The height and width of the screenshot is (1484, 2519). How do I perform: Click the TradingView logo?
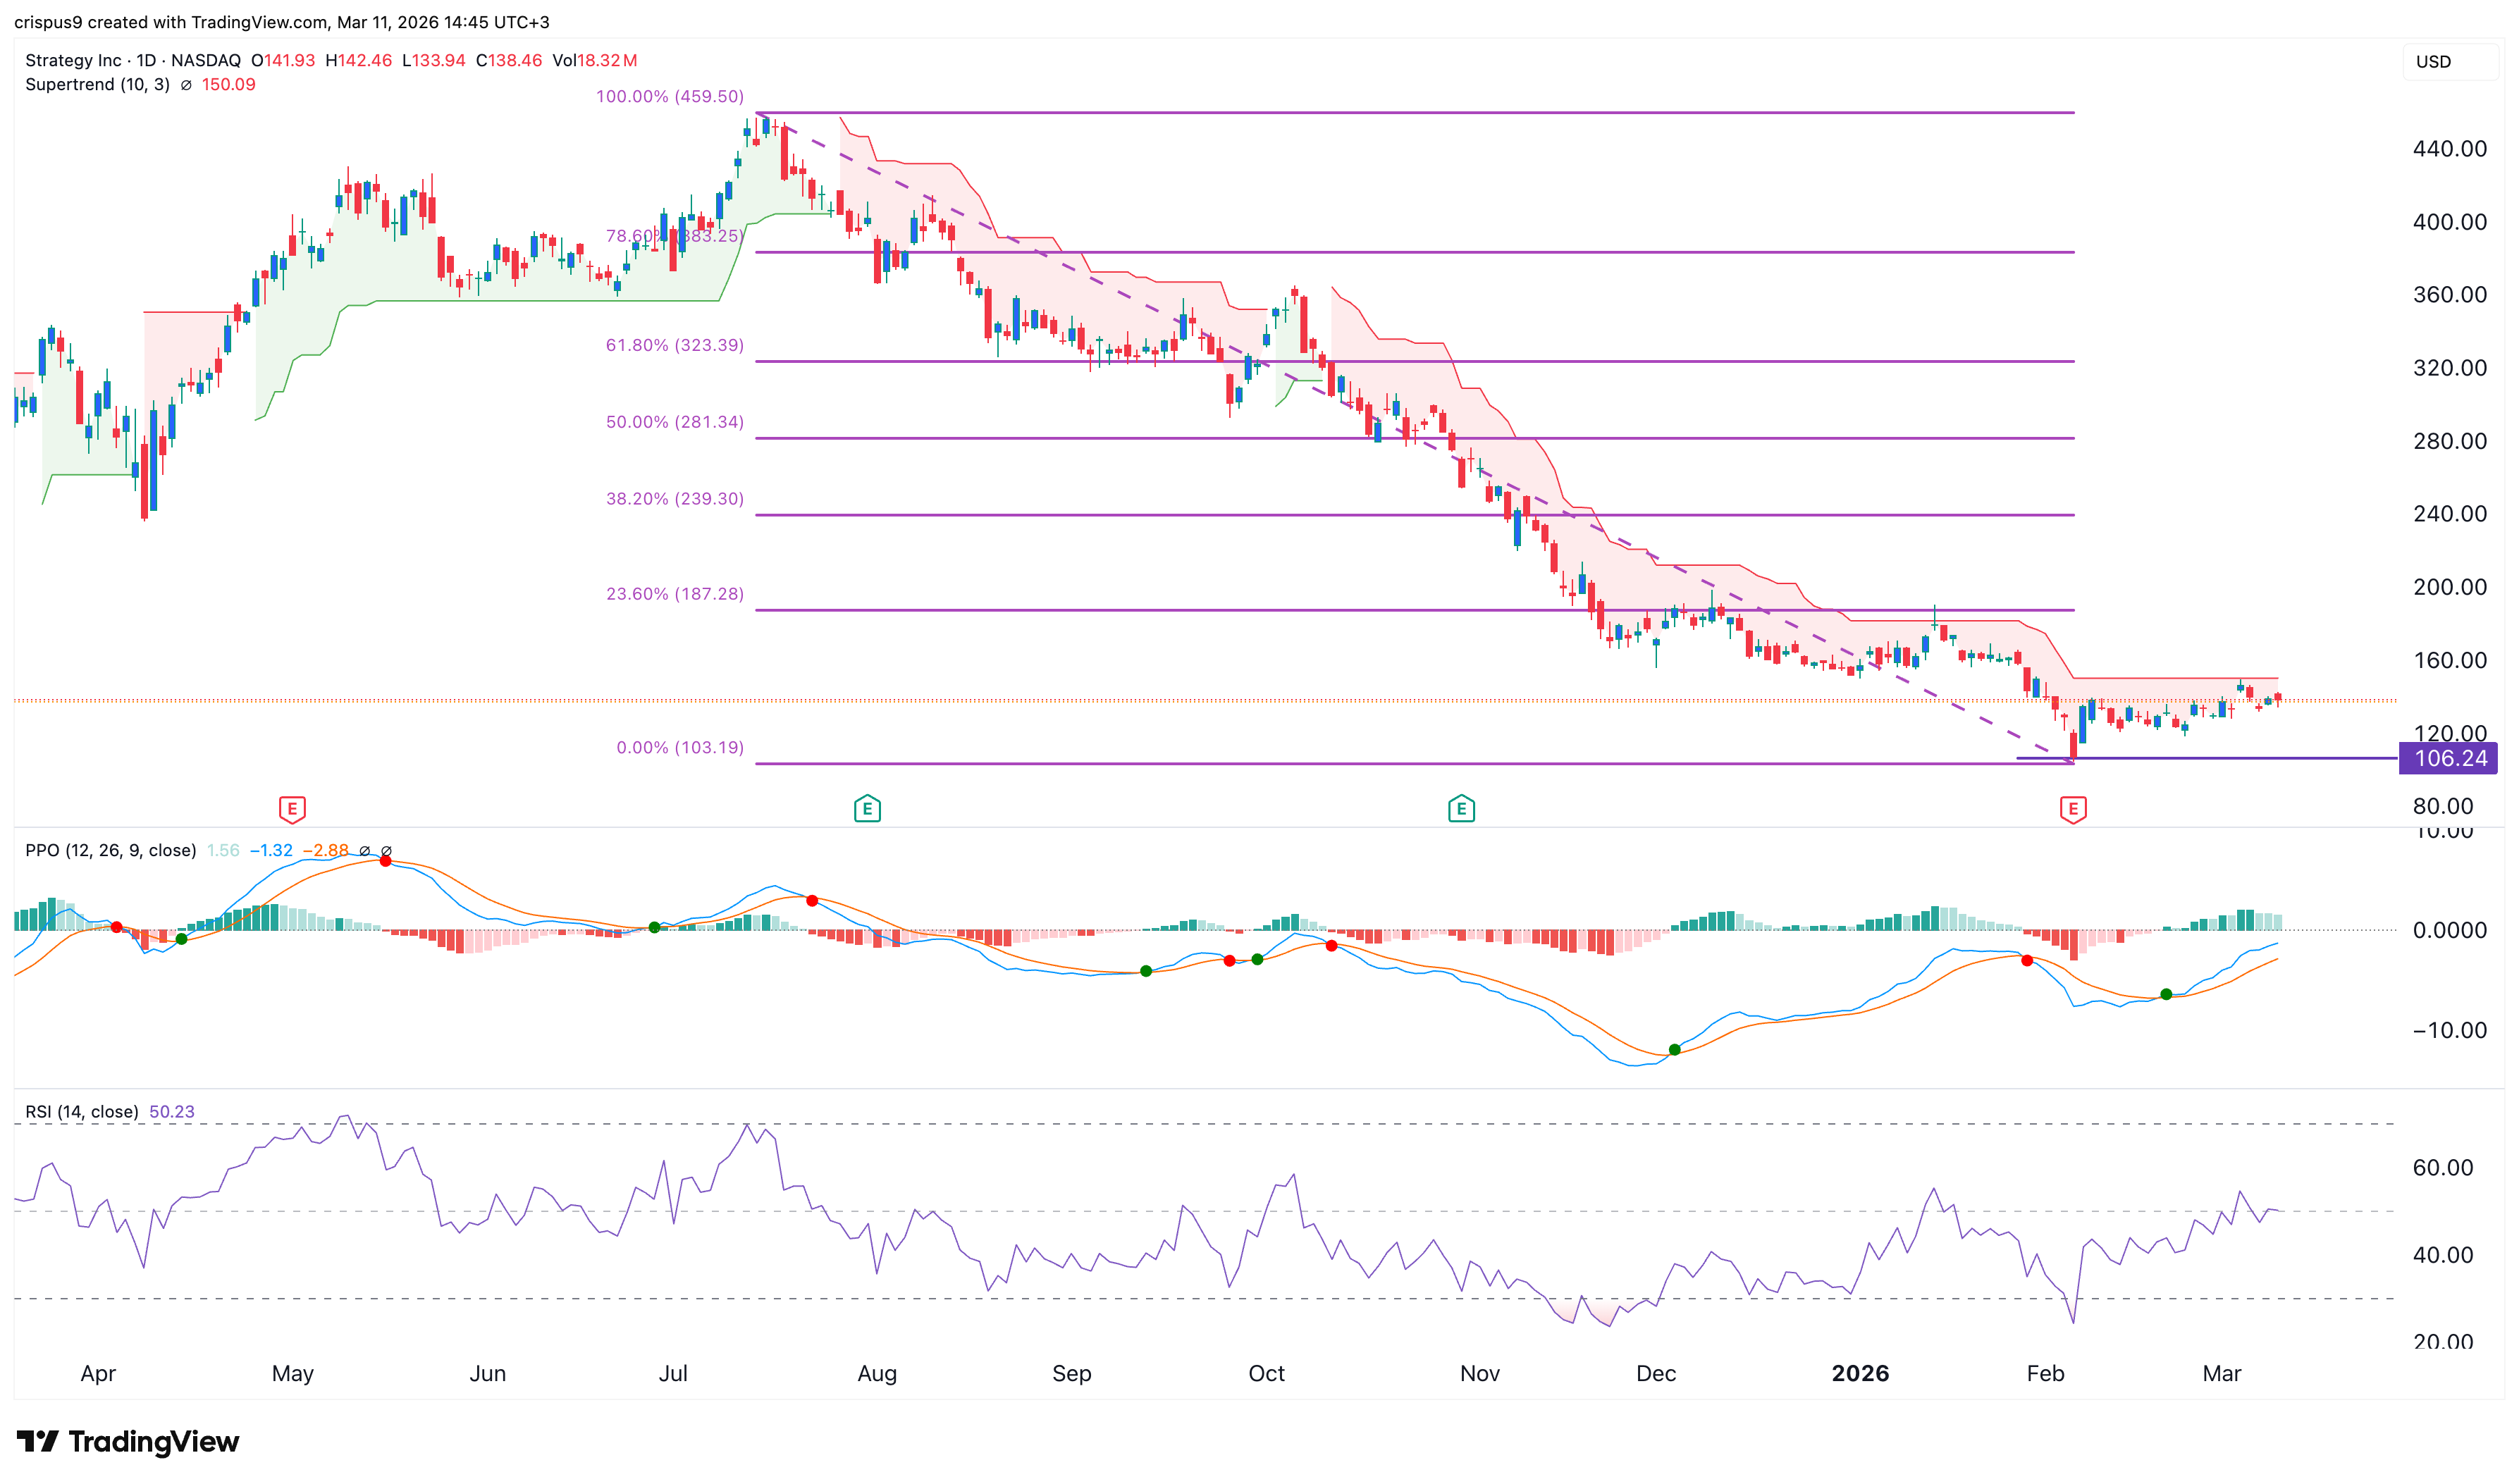point(128,1441)
